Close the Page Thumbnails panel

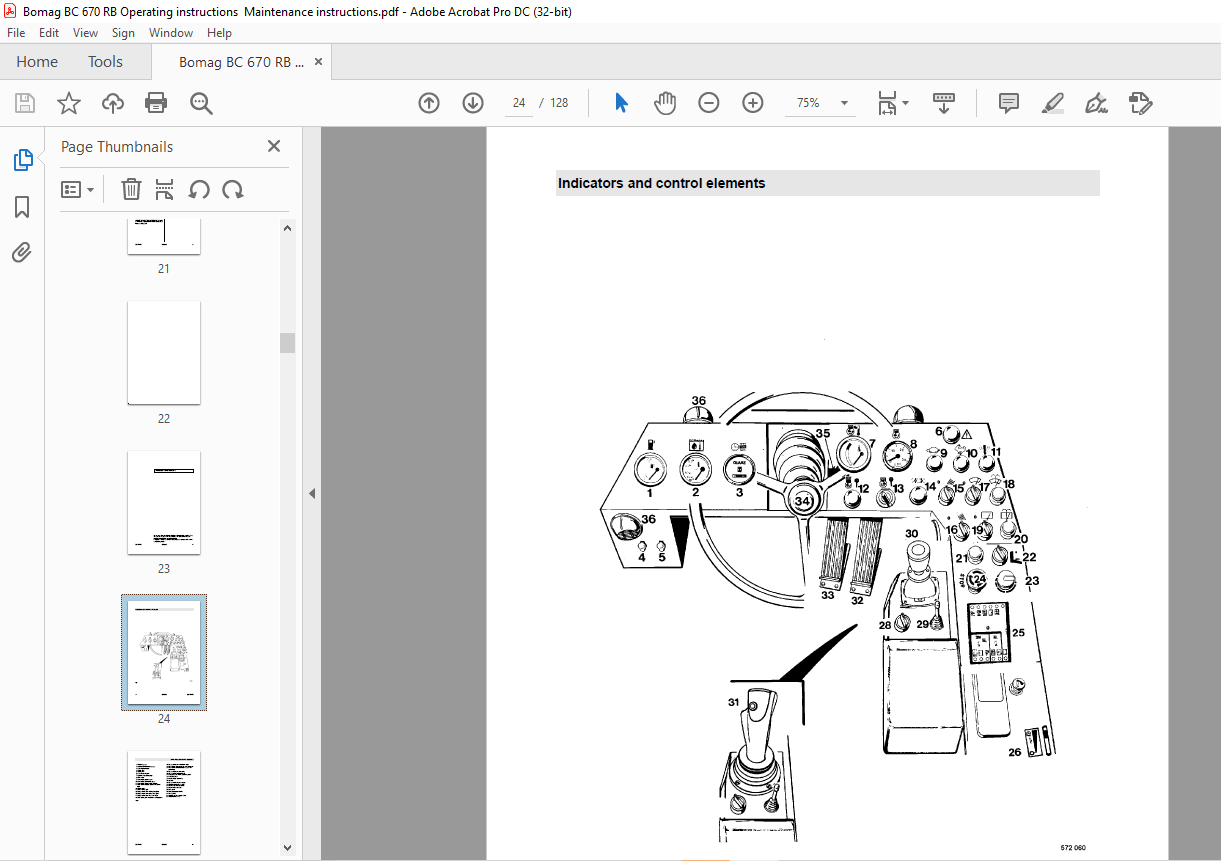274,146
